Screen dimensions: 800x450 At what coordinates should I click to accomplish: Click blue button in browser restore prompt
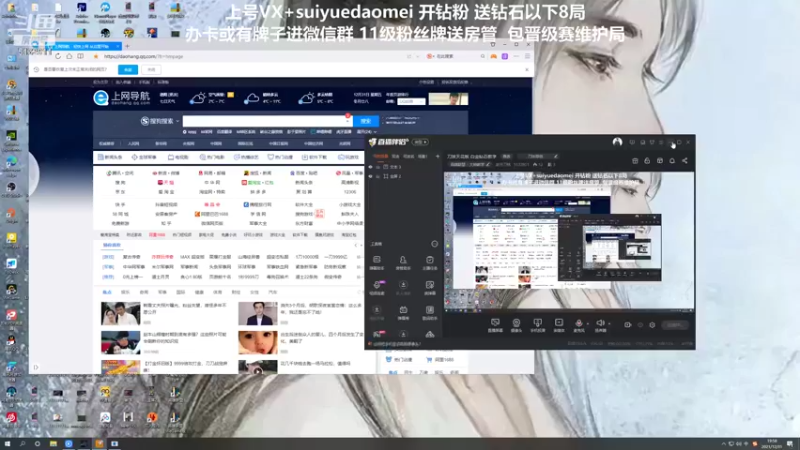tap(128, 69)
